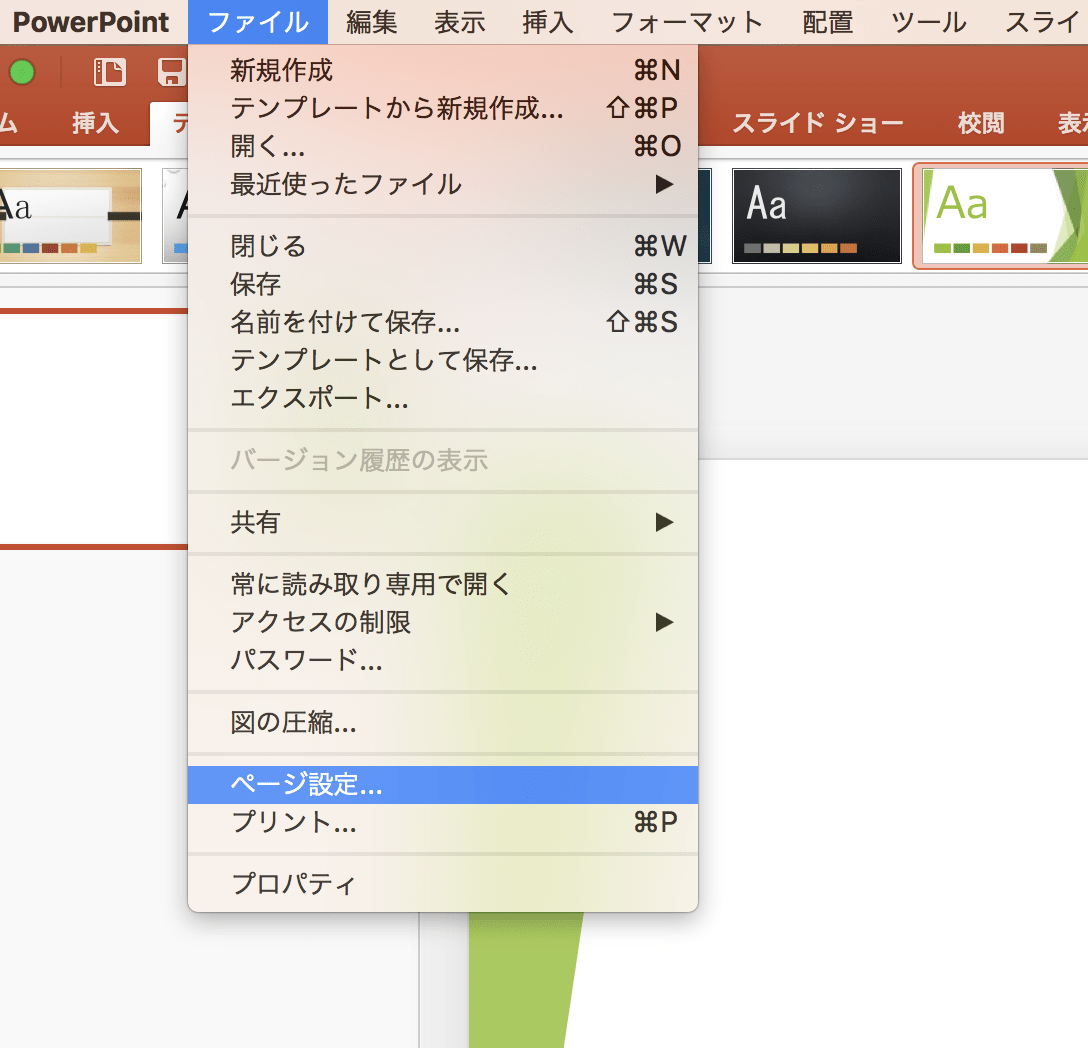The width and height of the screenshot is (1088, 1048).
Task: Choose 名前を付けて保存...
Action: coord(443,322)
